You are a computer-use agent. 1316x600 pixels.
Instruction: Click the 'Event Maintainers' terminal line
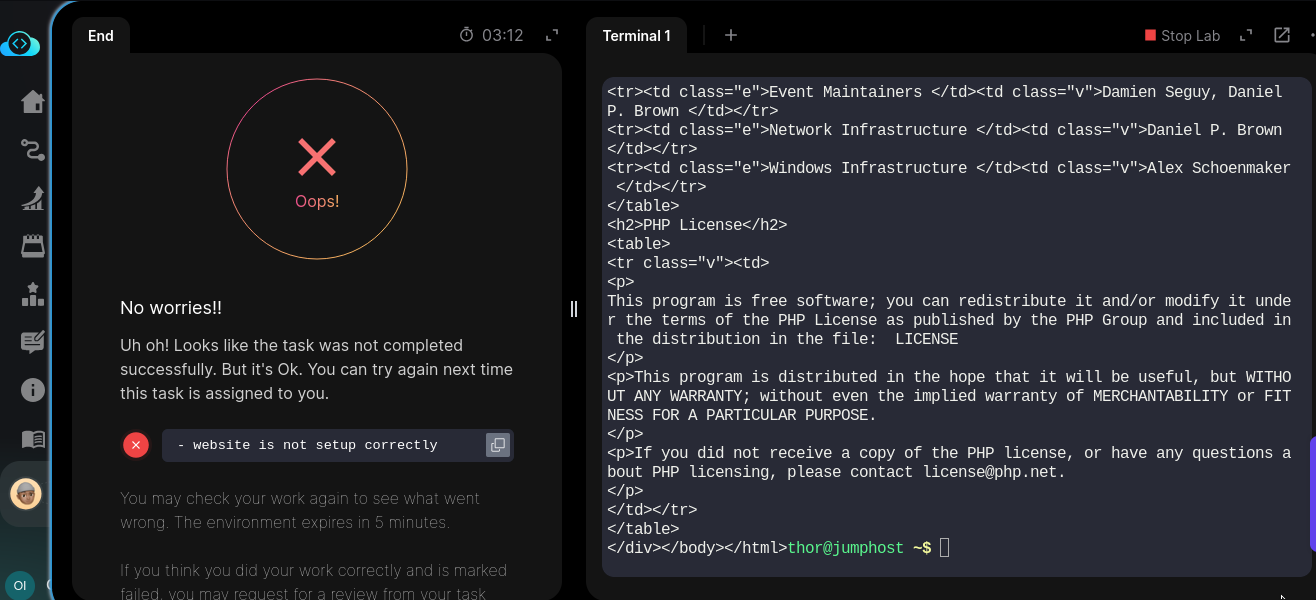coord(945,101)
